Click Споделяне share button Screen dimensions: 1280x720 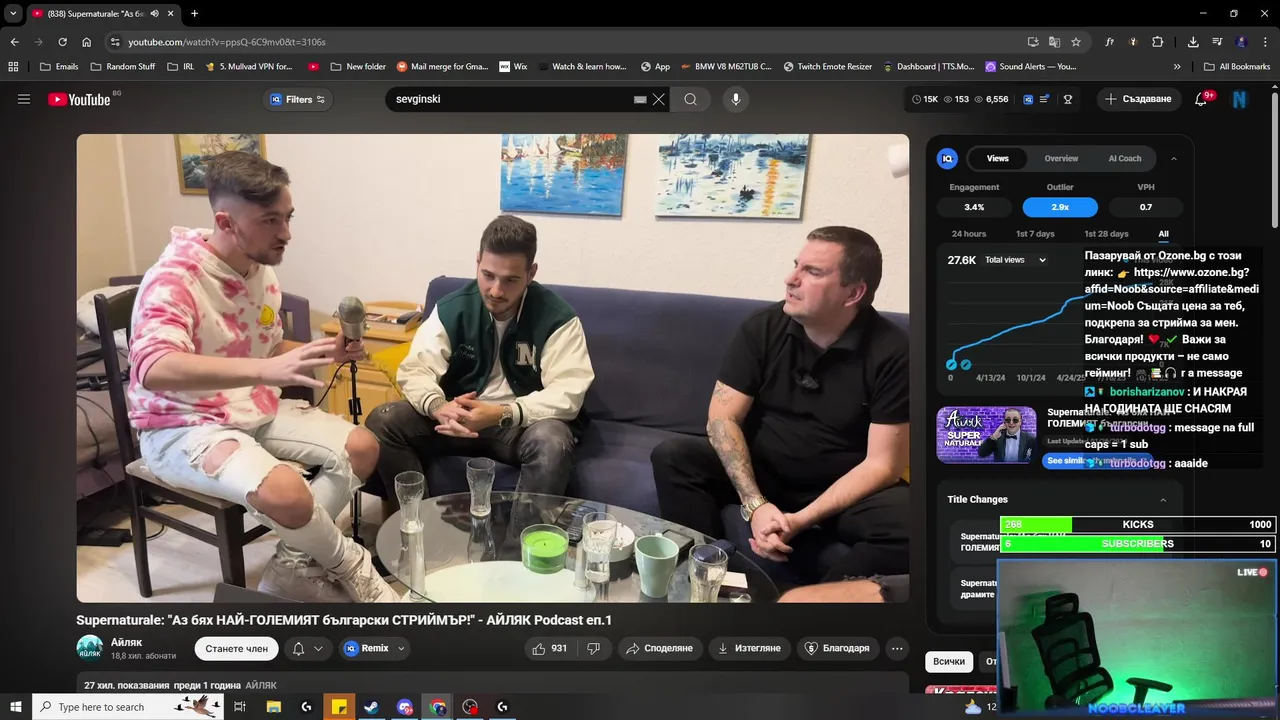point(659,648)
